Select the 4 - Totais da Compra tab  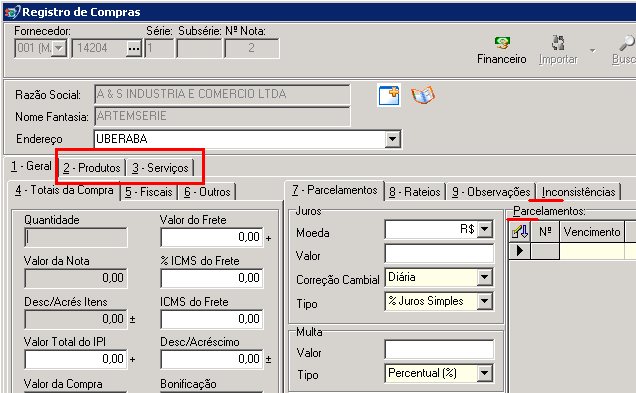(64, 190)
